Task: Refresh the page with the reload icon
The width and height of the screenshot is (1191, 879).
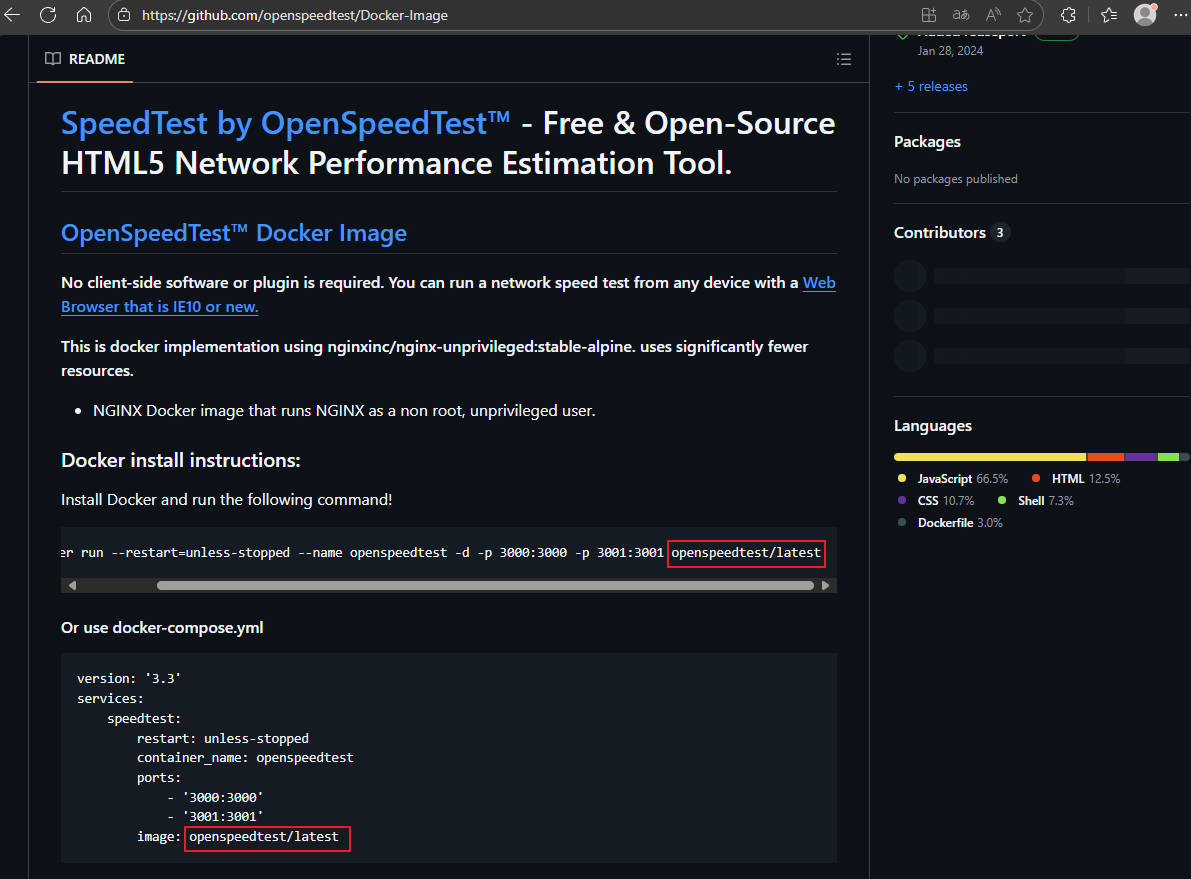Action: [x=48, y=15]
